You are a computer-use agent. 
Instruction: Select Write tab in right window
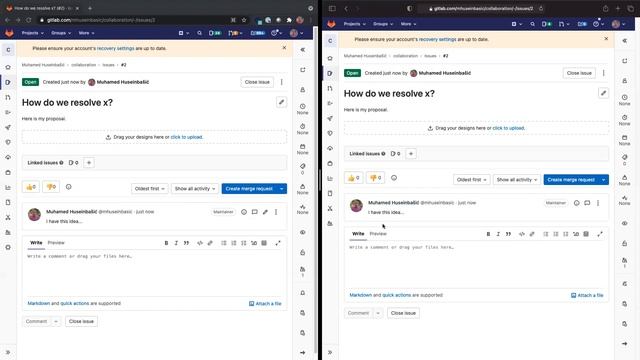[x=358, y=233]
